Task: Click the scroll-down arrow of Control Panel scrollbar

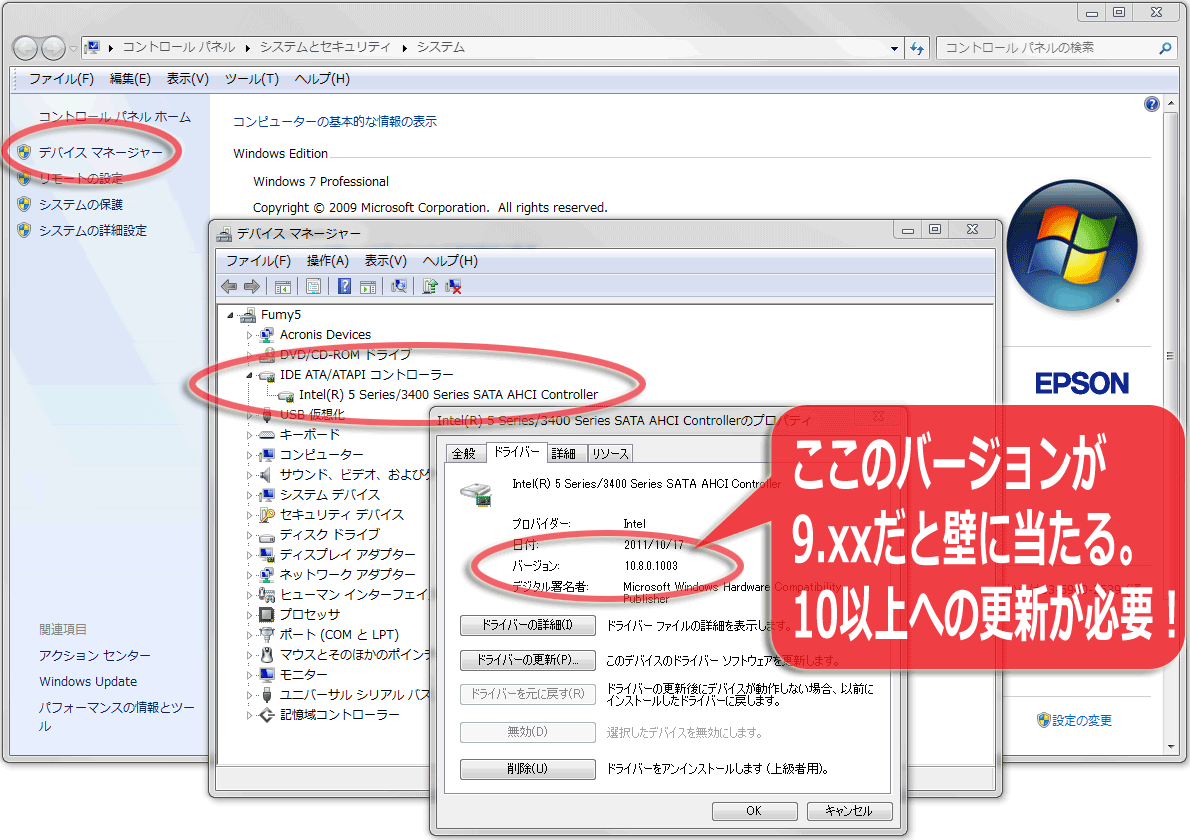Action: (x=1170, y=747)
